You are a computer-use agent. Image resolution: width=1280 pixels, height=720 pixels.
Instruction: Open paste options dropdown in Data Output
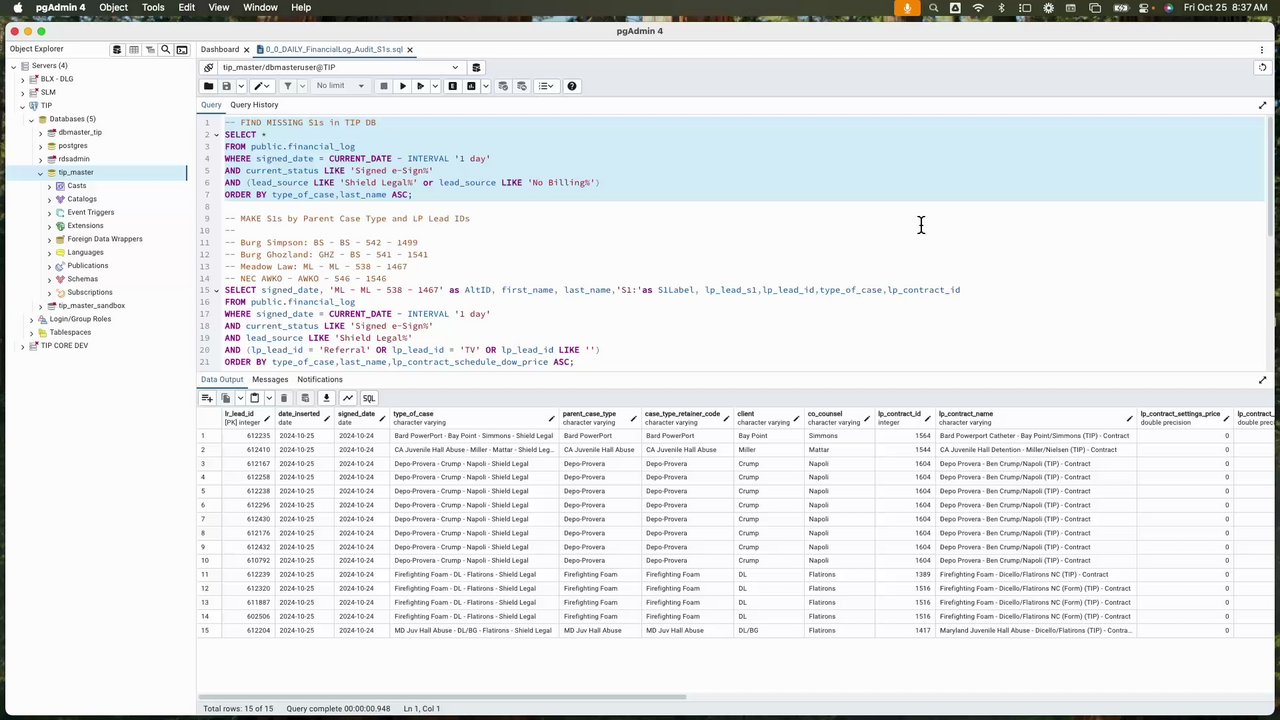[268, 398]
